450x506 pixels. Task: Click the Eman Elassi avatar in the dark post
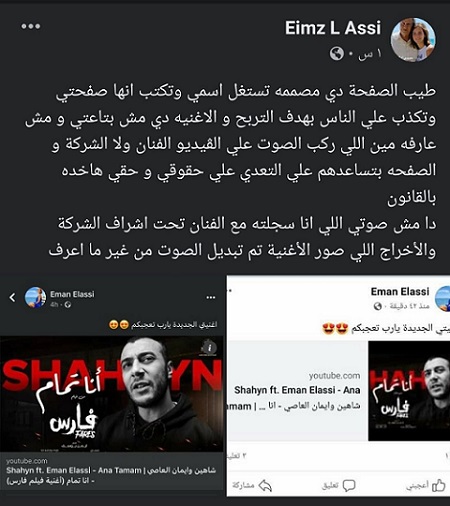35,297
